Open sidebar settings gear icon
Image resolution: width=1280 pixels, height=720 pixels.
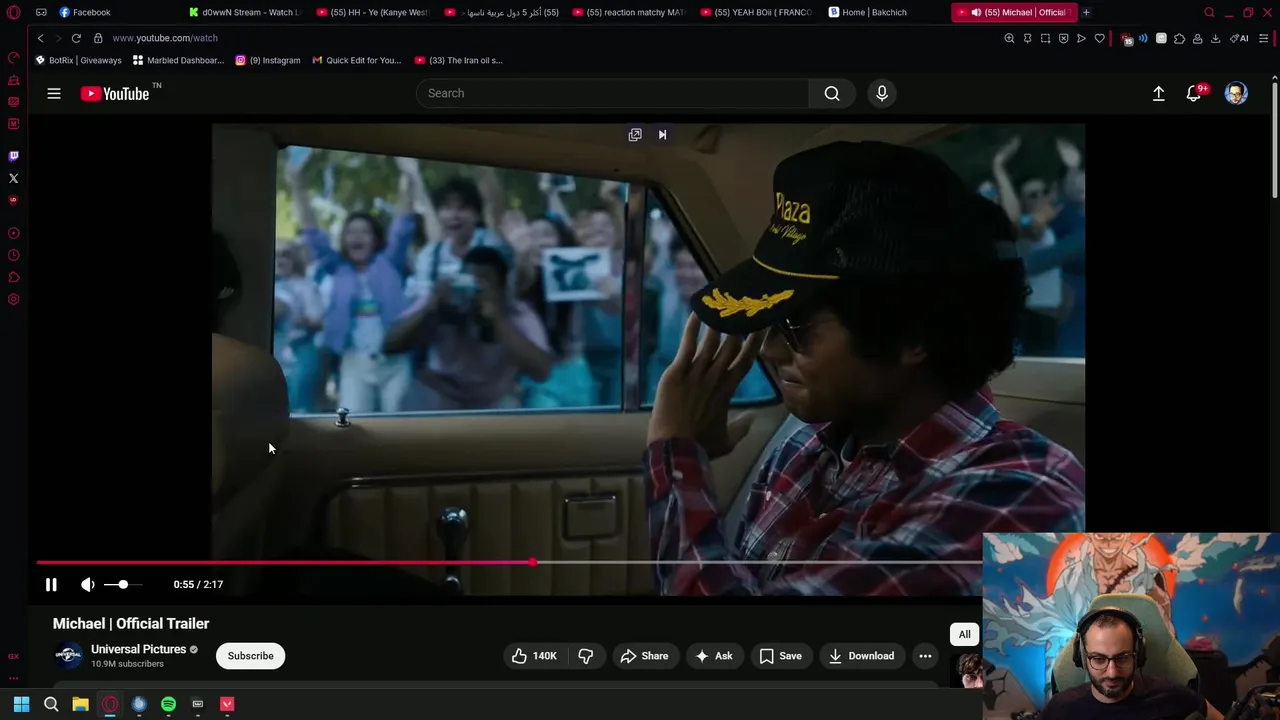point(13,299)
